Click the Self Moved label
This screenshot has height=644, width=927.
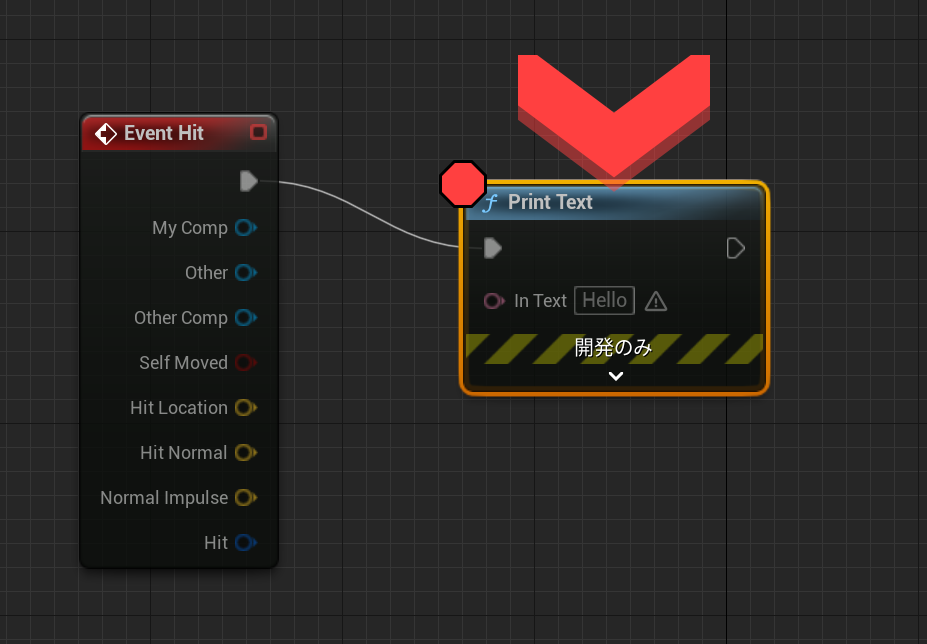point(183,363)
